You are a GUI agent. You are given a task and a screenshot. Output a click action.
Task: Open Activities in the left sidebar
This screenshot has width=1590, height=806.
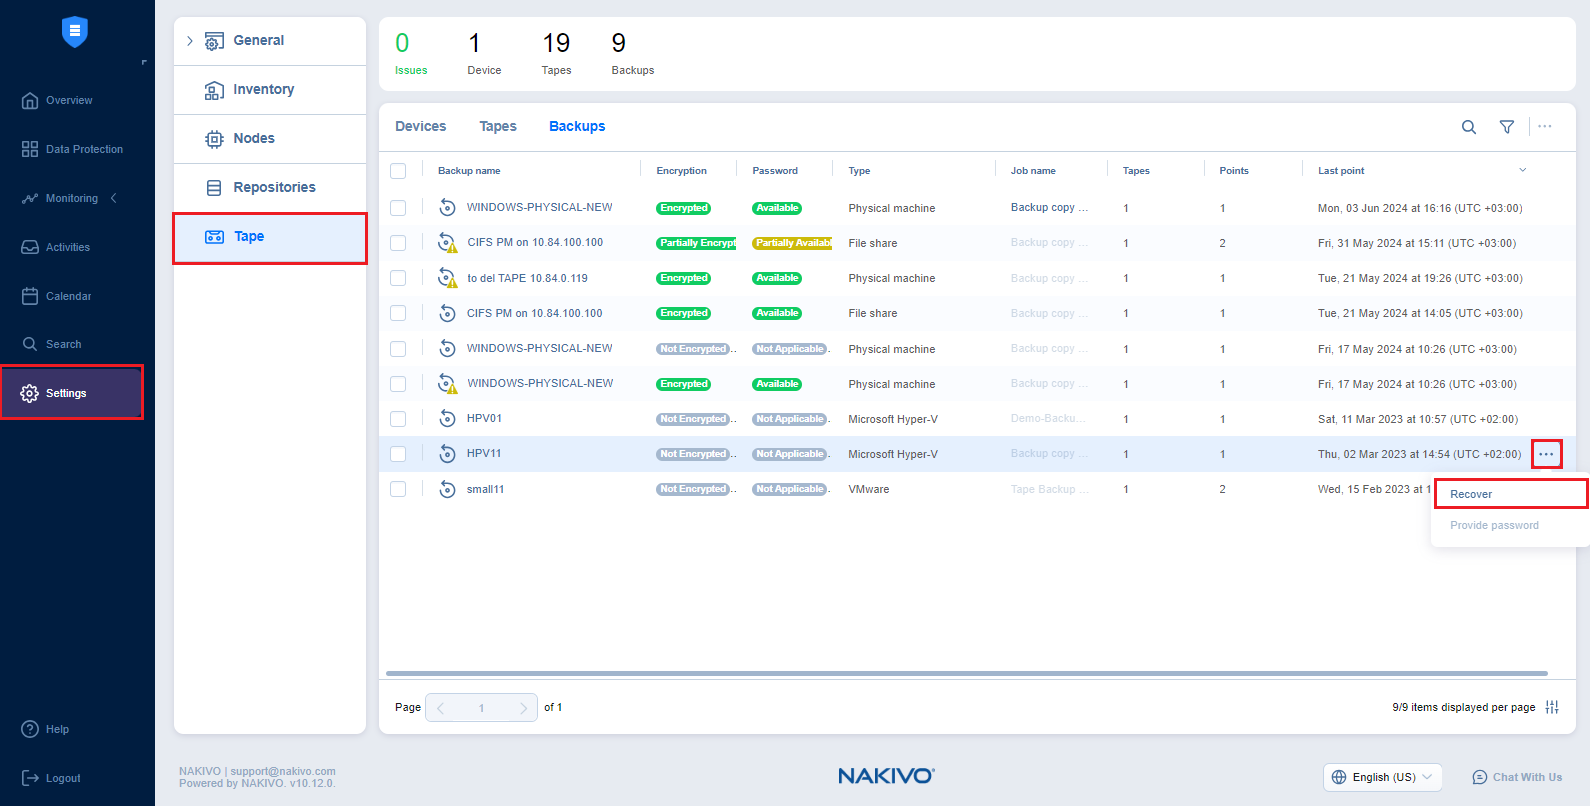tap(67, 247)
